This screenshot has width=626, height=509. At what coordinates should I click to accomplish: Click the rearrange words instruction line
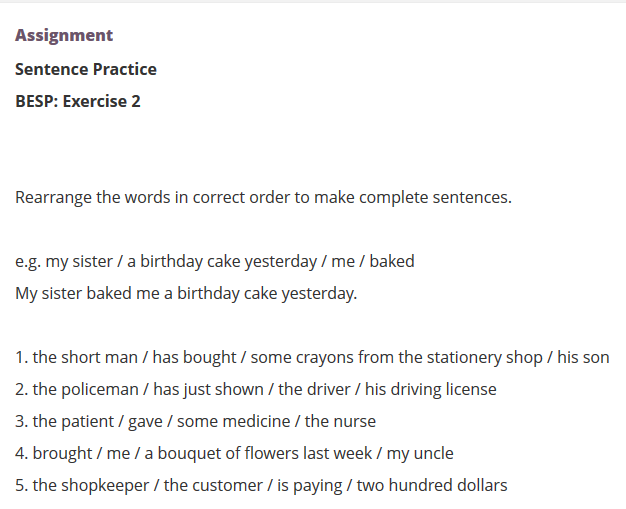tap(263, 198)
